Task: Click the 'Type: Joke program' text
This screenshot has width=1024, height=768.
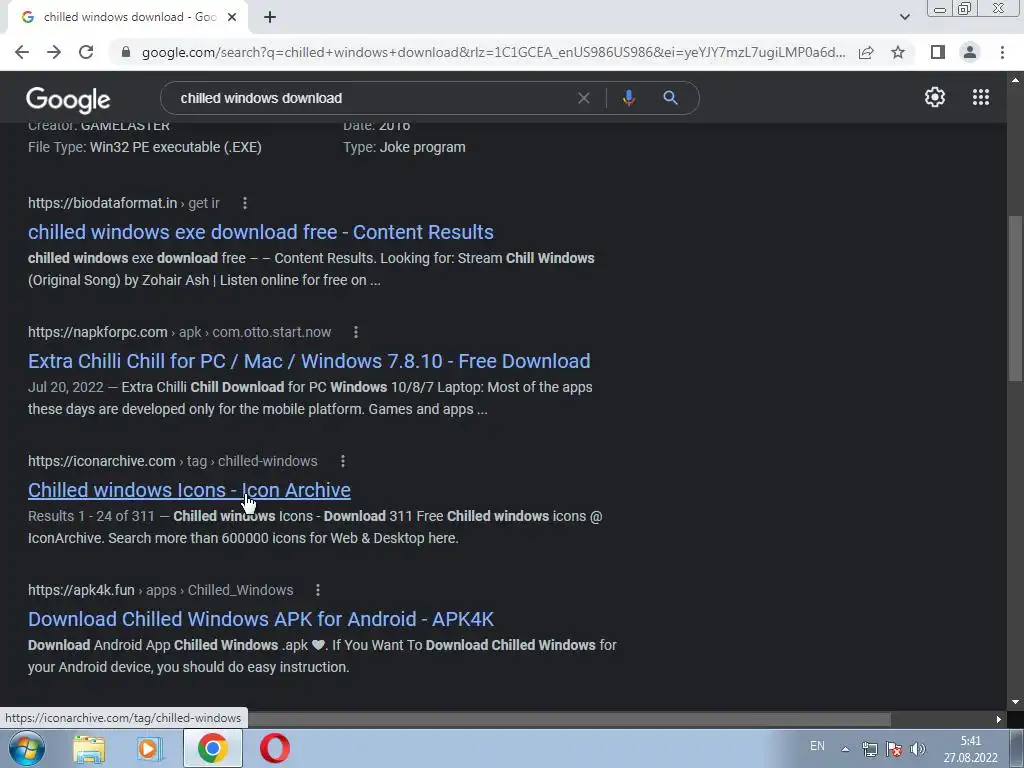Action: tap(404, 147)
